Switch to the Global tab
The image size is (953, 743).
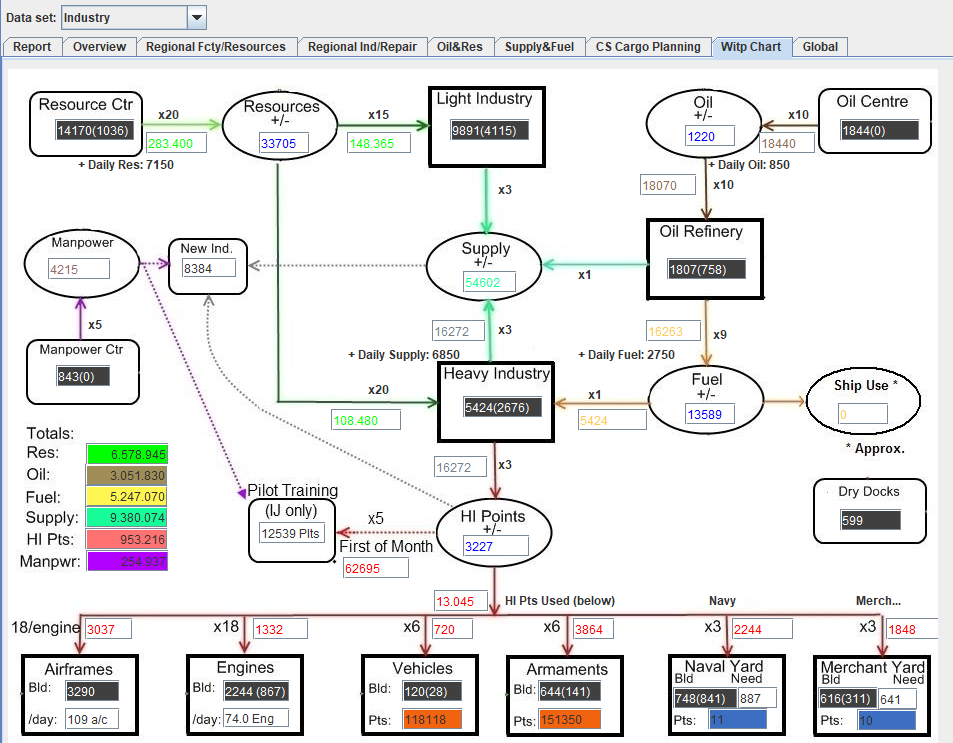pyautogui.click(x=820, y=47)
